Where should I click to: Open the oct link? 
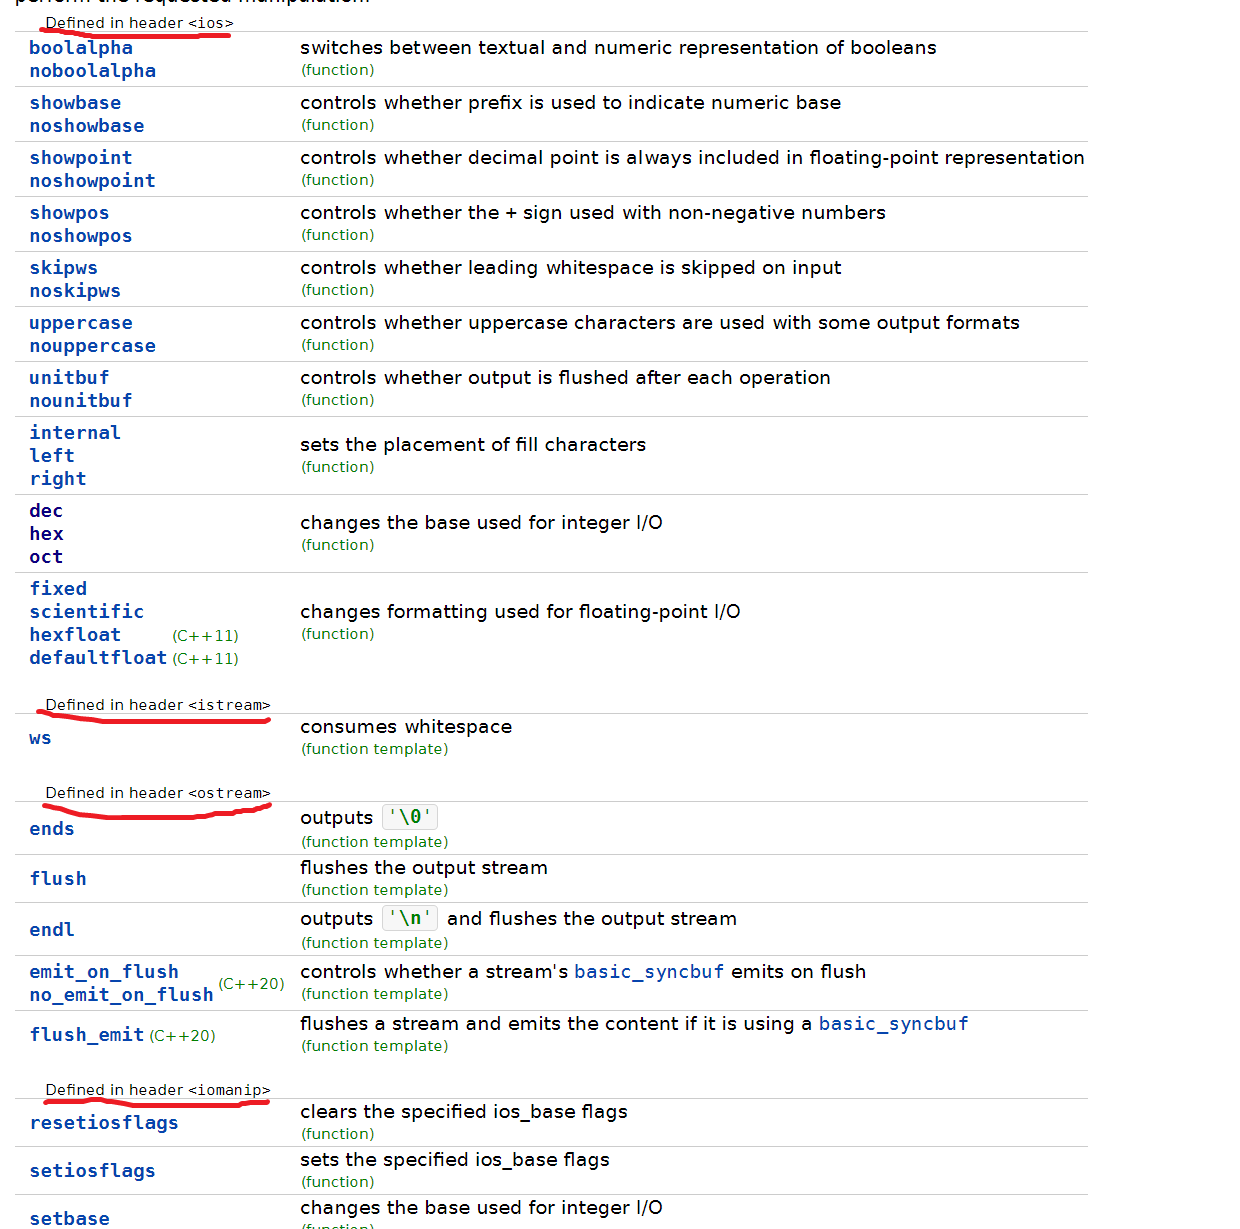pos(46,557)
